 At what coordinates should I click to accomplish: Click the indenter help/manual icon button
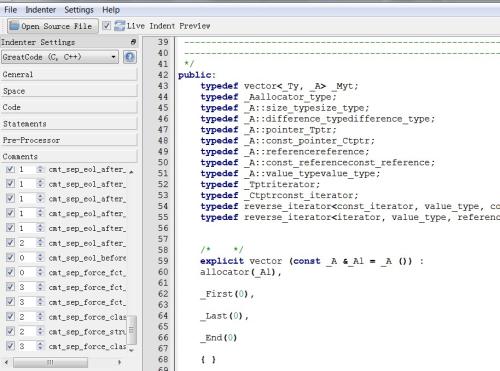click(130, 57)
